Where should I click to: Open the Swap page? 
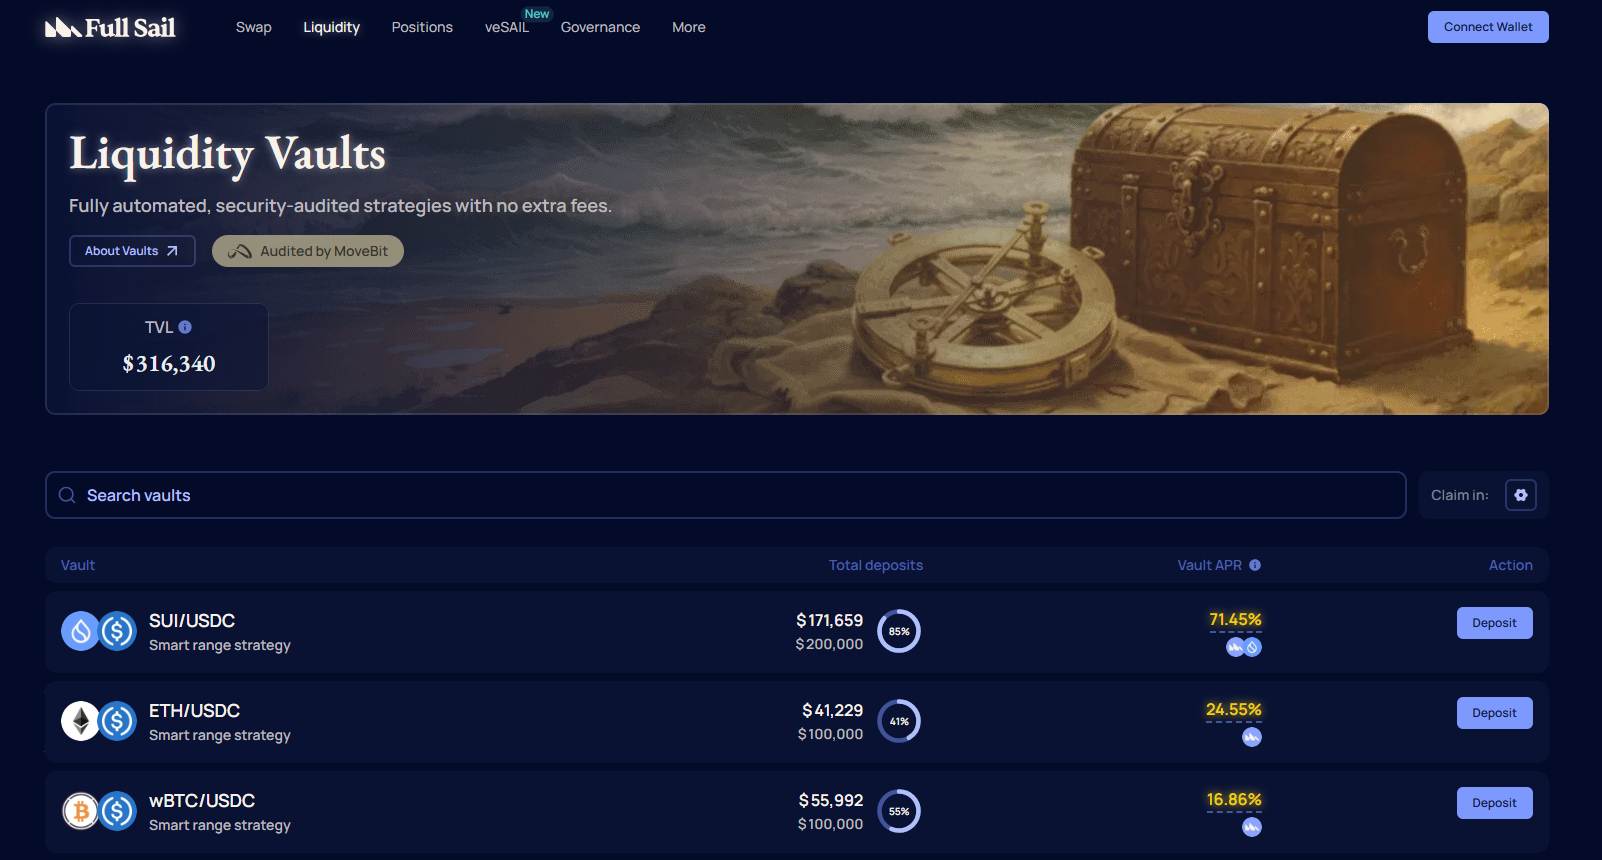[x=253, y=27]
